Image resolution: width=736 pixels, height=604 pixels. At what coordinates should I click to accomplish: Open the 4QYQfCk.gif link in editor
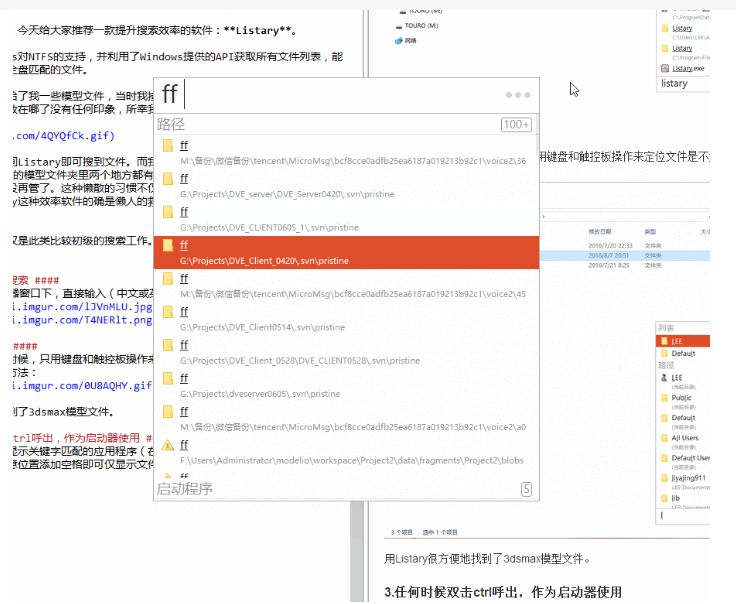coord(63,136)
